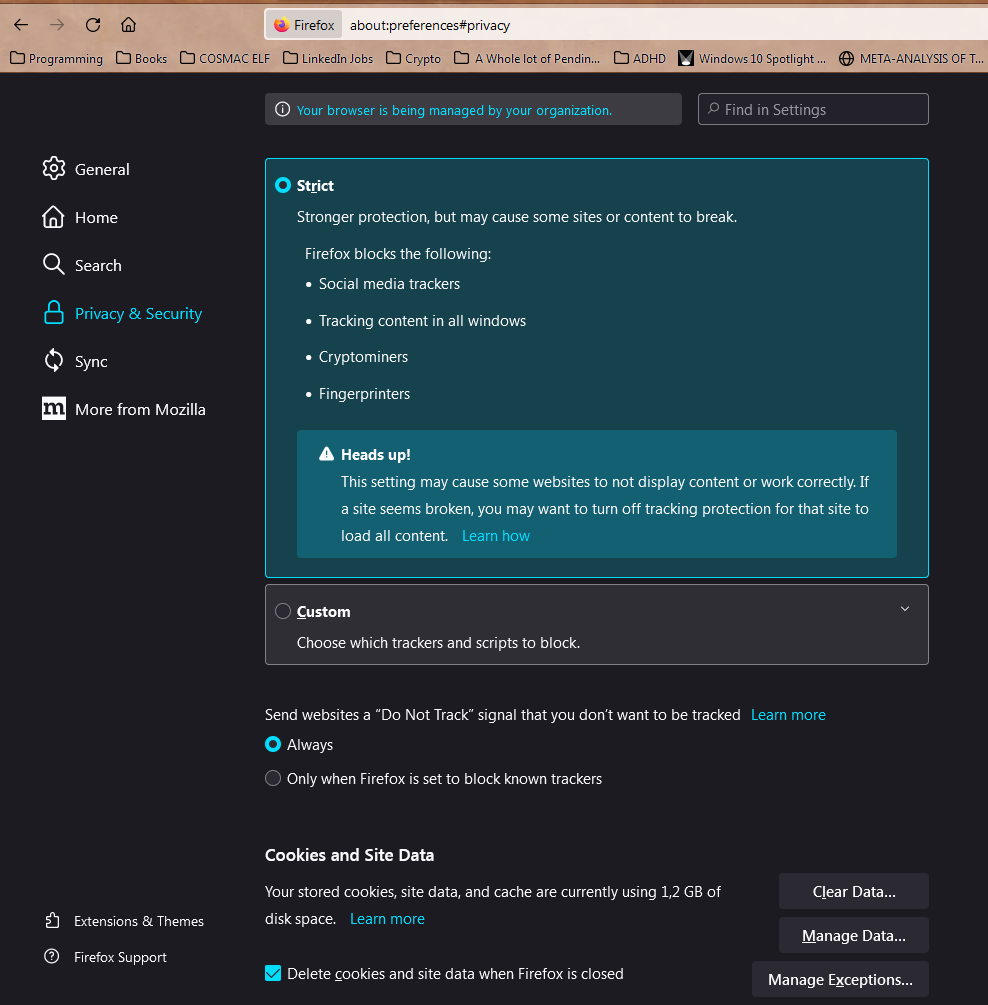Viewport: 988px width, 1005px height.
Task: Open the Home settings category
Action: 80,217
